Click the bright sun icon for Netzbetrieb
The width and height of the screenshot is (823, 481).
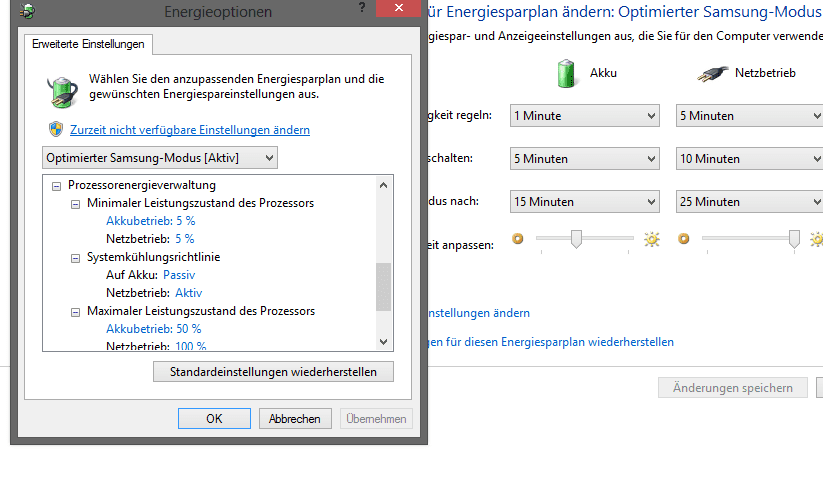coord(816,240)
